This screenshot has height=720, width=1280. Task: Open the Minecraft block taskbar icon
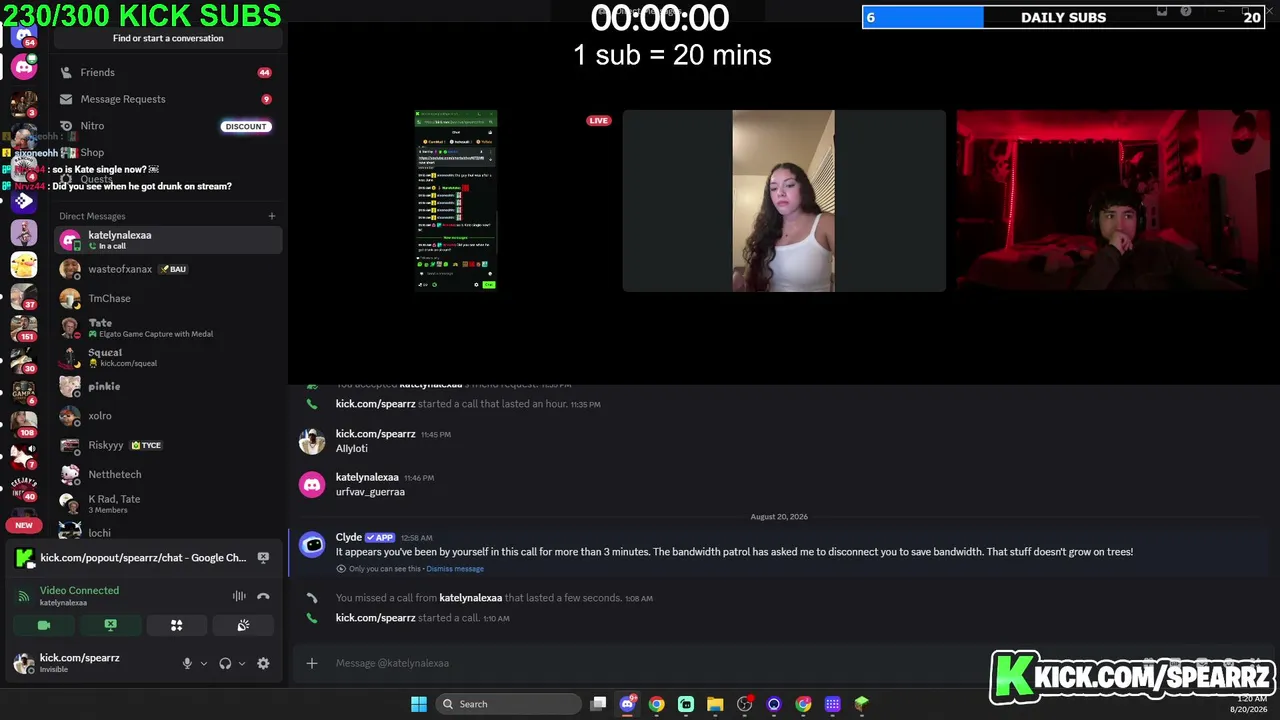pos(861,704)
